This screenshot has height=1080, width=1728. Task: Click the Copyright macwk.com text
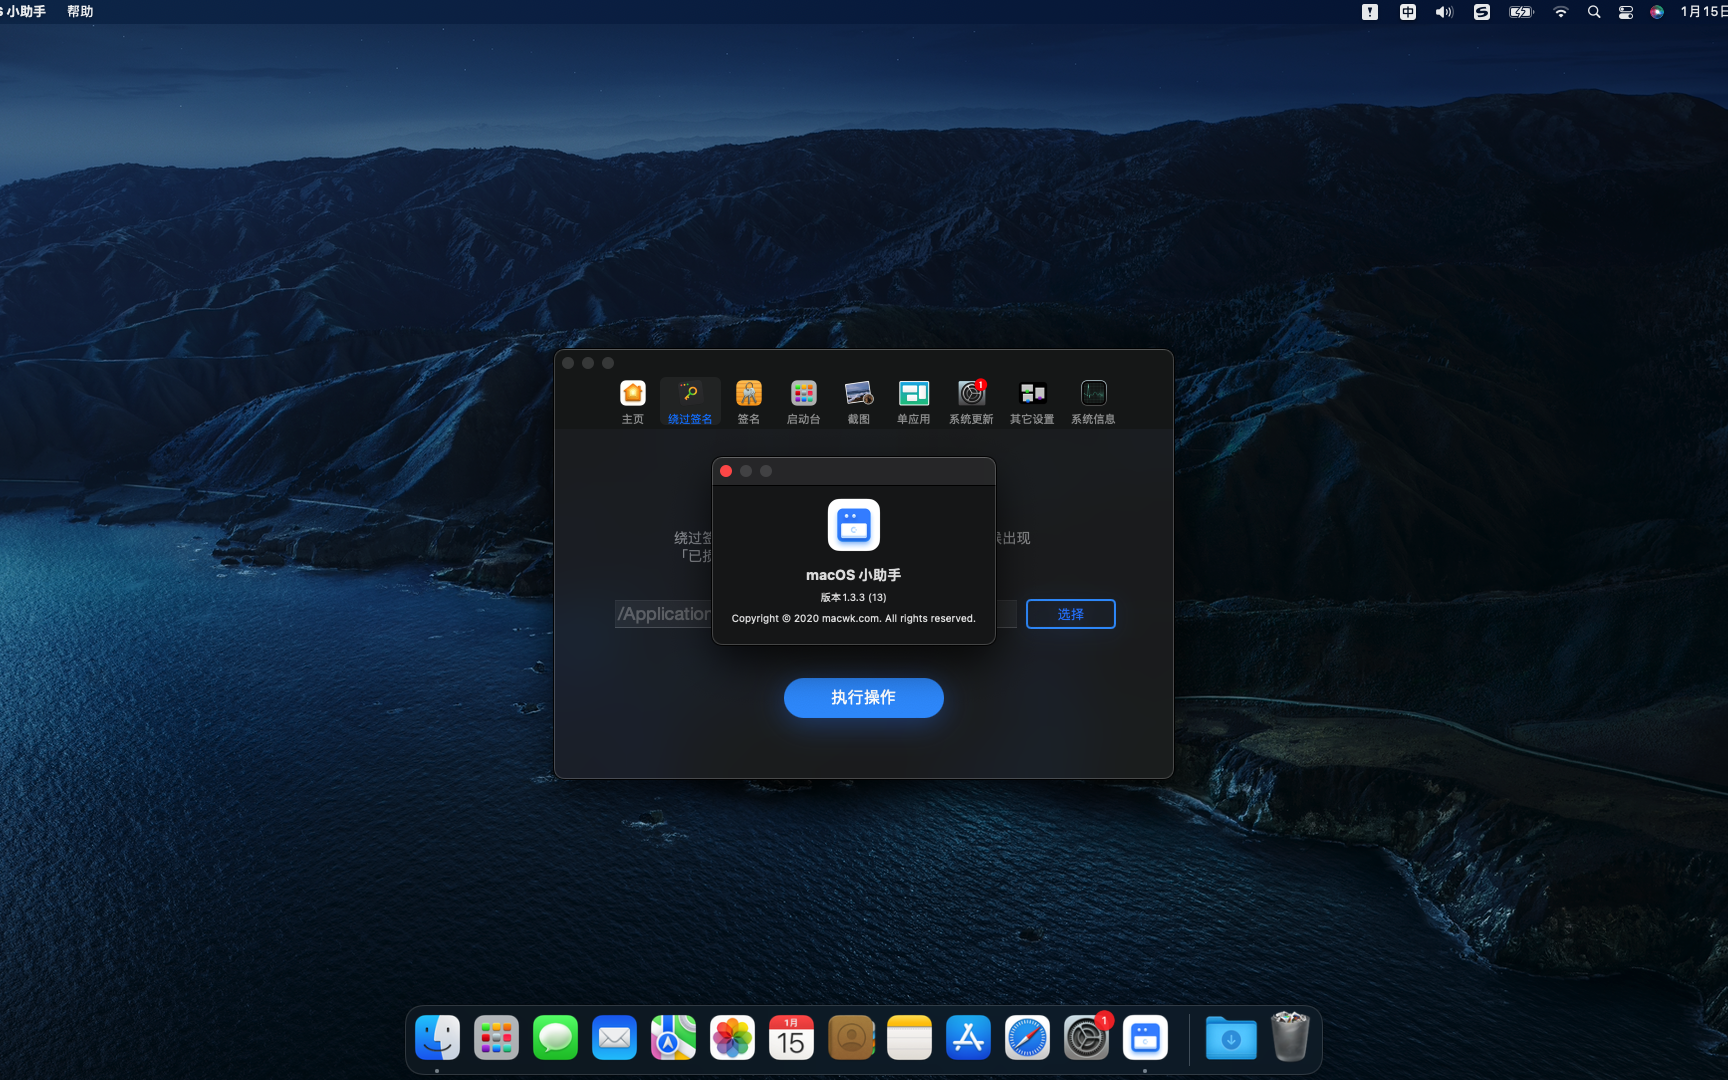point(854,618)
